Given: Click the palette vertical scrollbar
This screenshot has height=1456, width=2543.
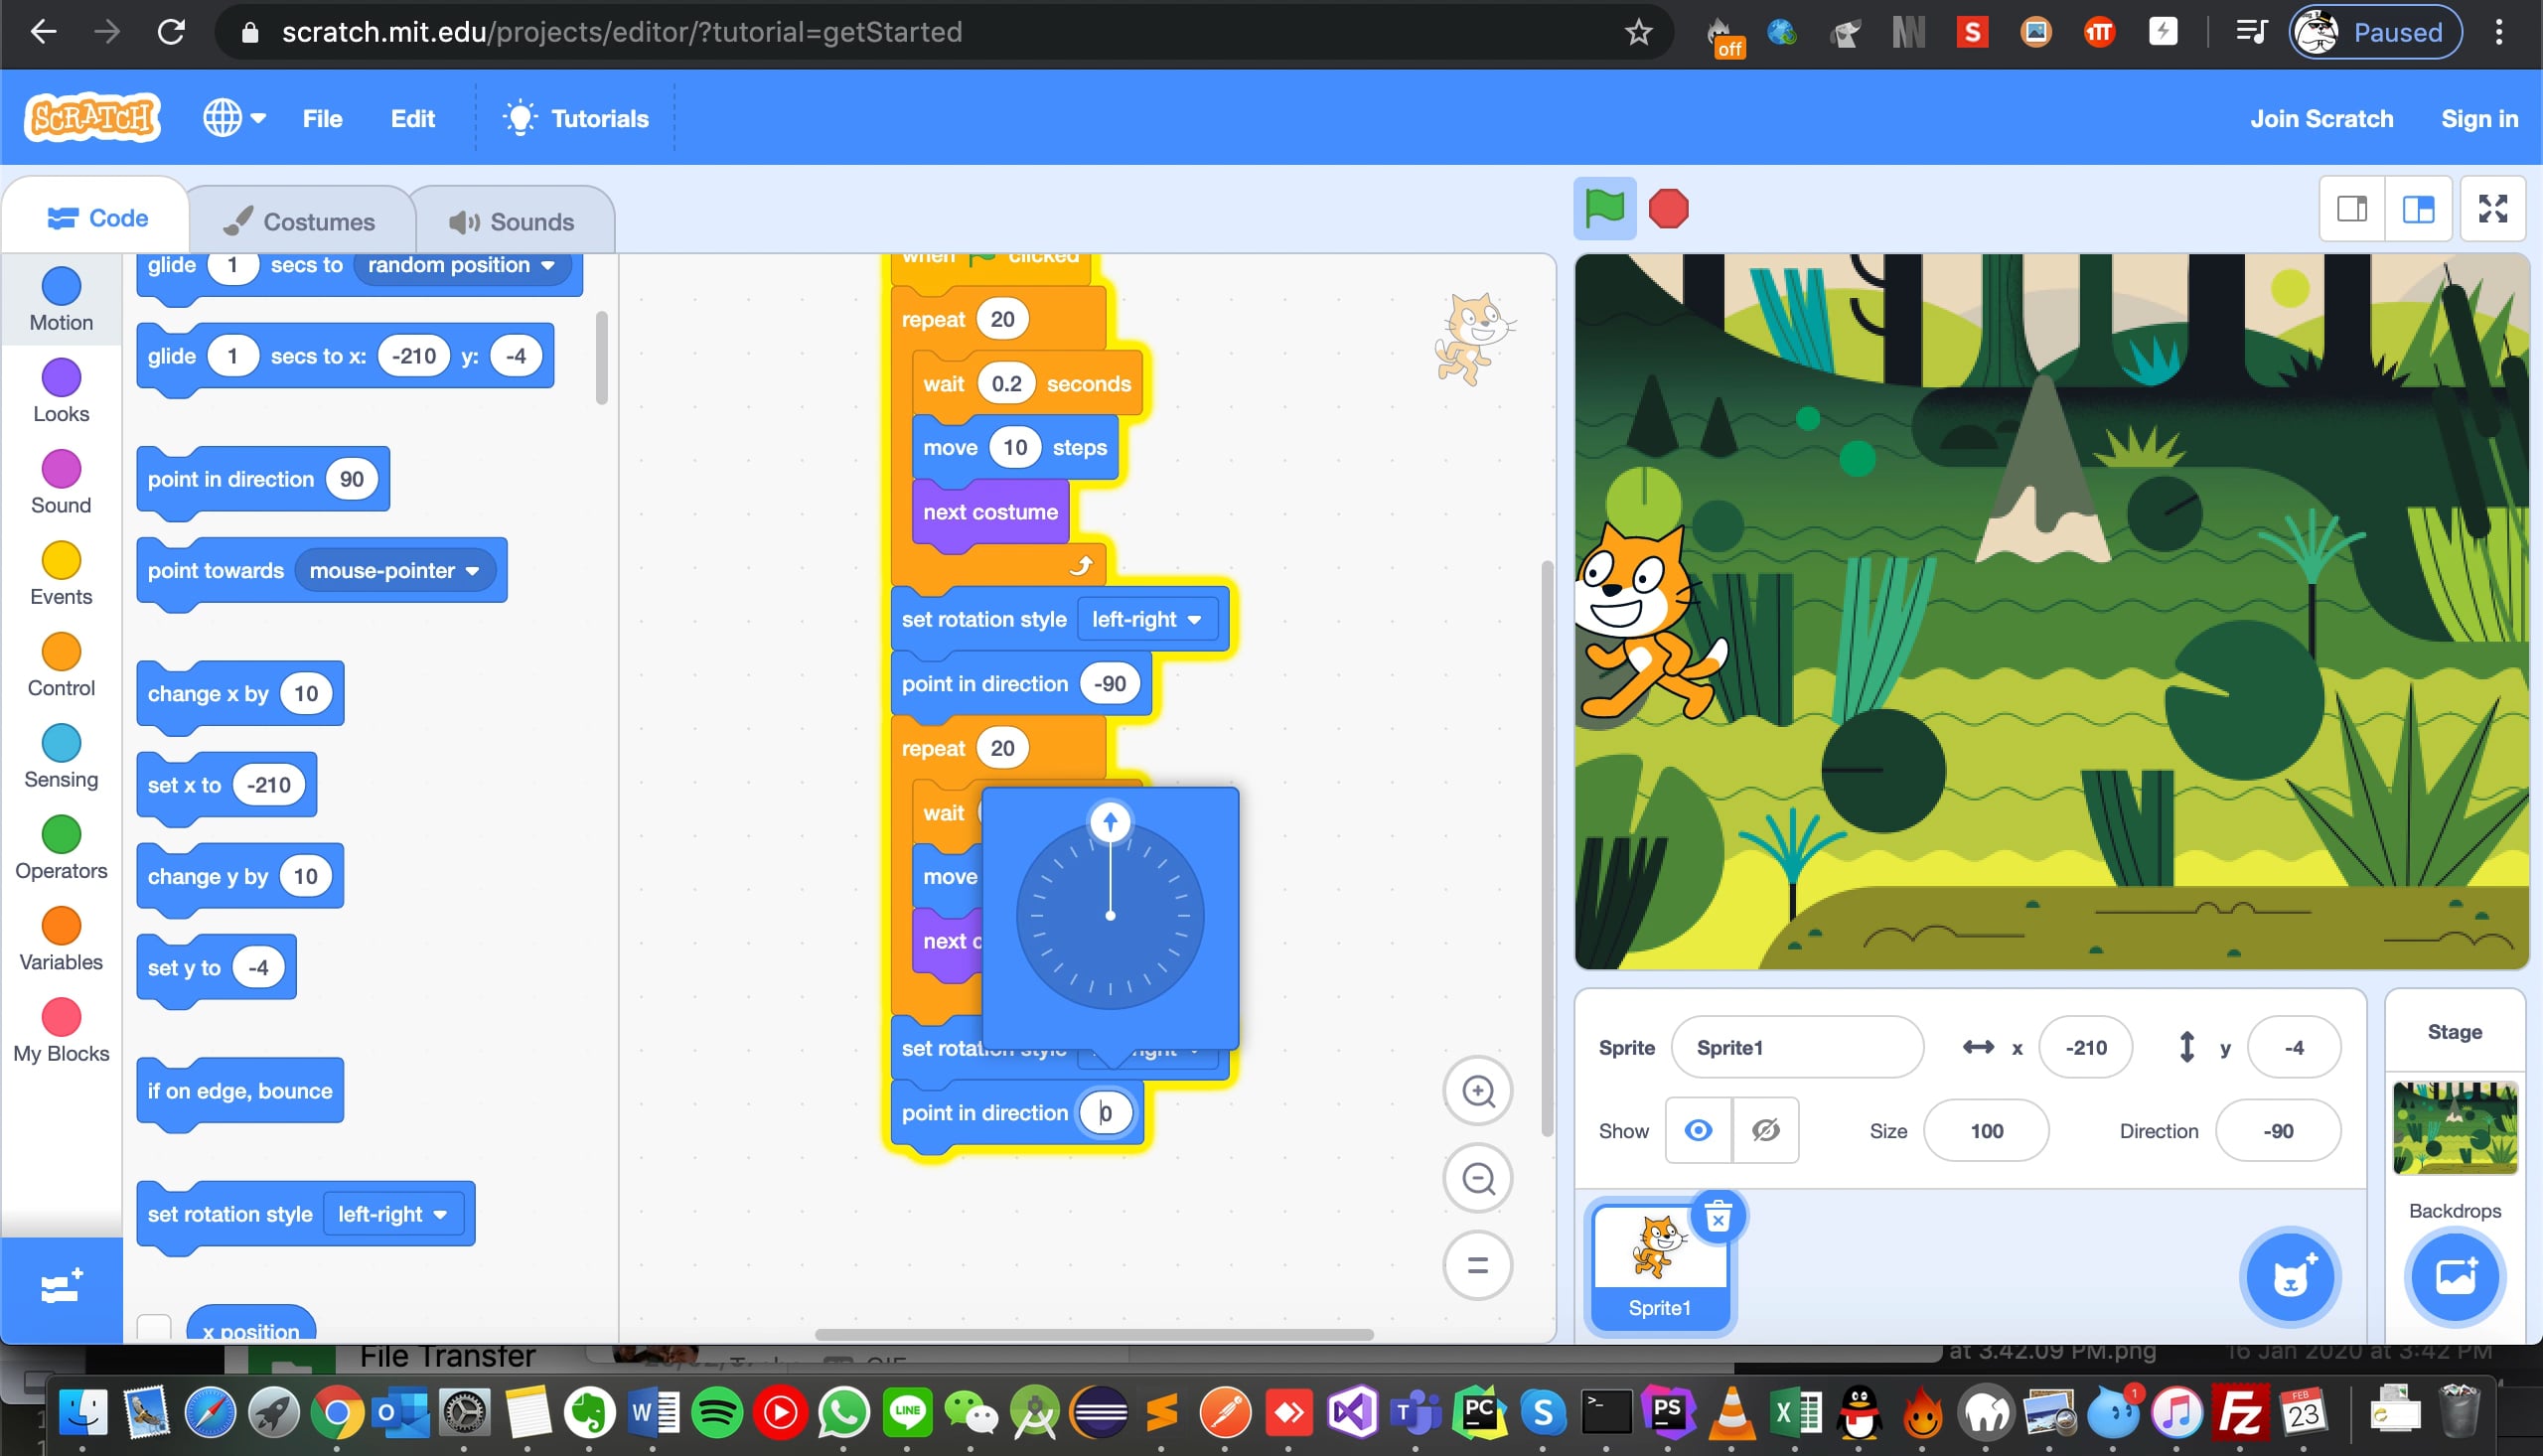Looking at the screenshot, I should pos(601,358).
